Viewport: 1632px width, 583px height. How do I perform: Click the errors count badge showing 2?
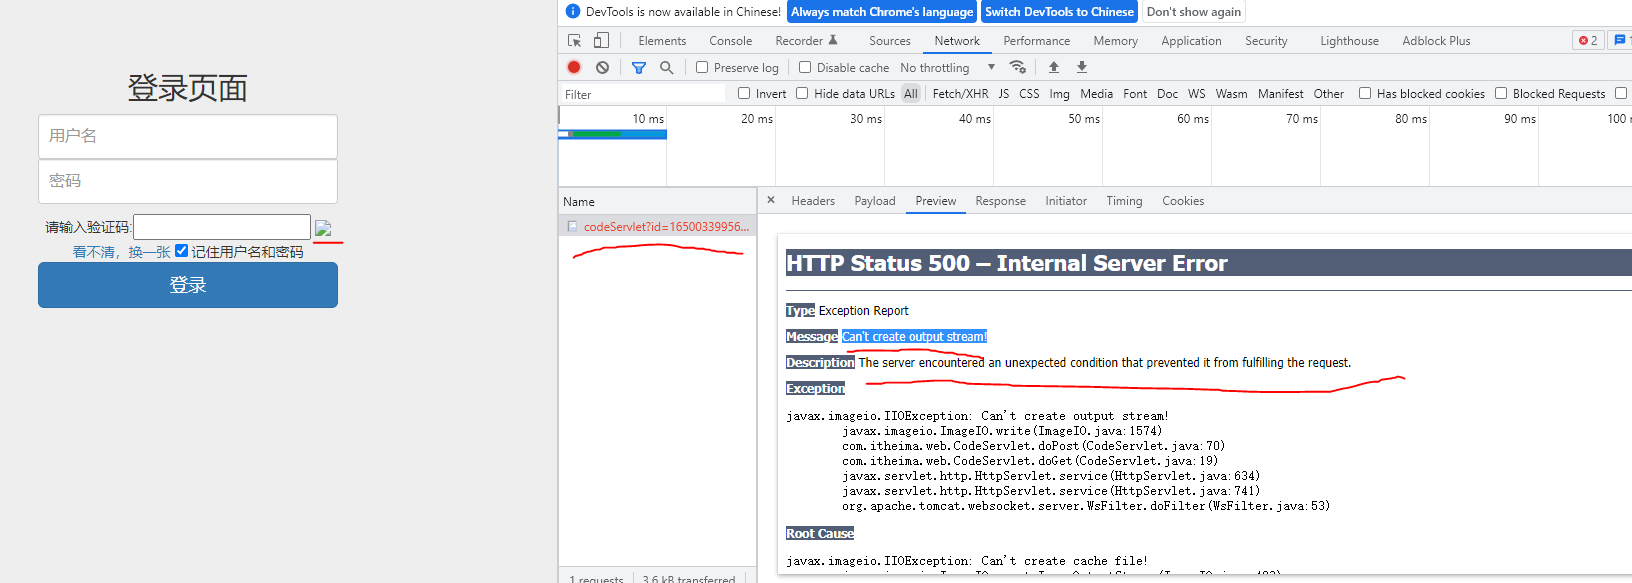pyautogui.click(x=1588, y=40)
